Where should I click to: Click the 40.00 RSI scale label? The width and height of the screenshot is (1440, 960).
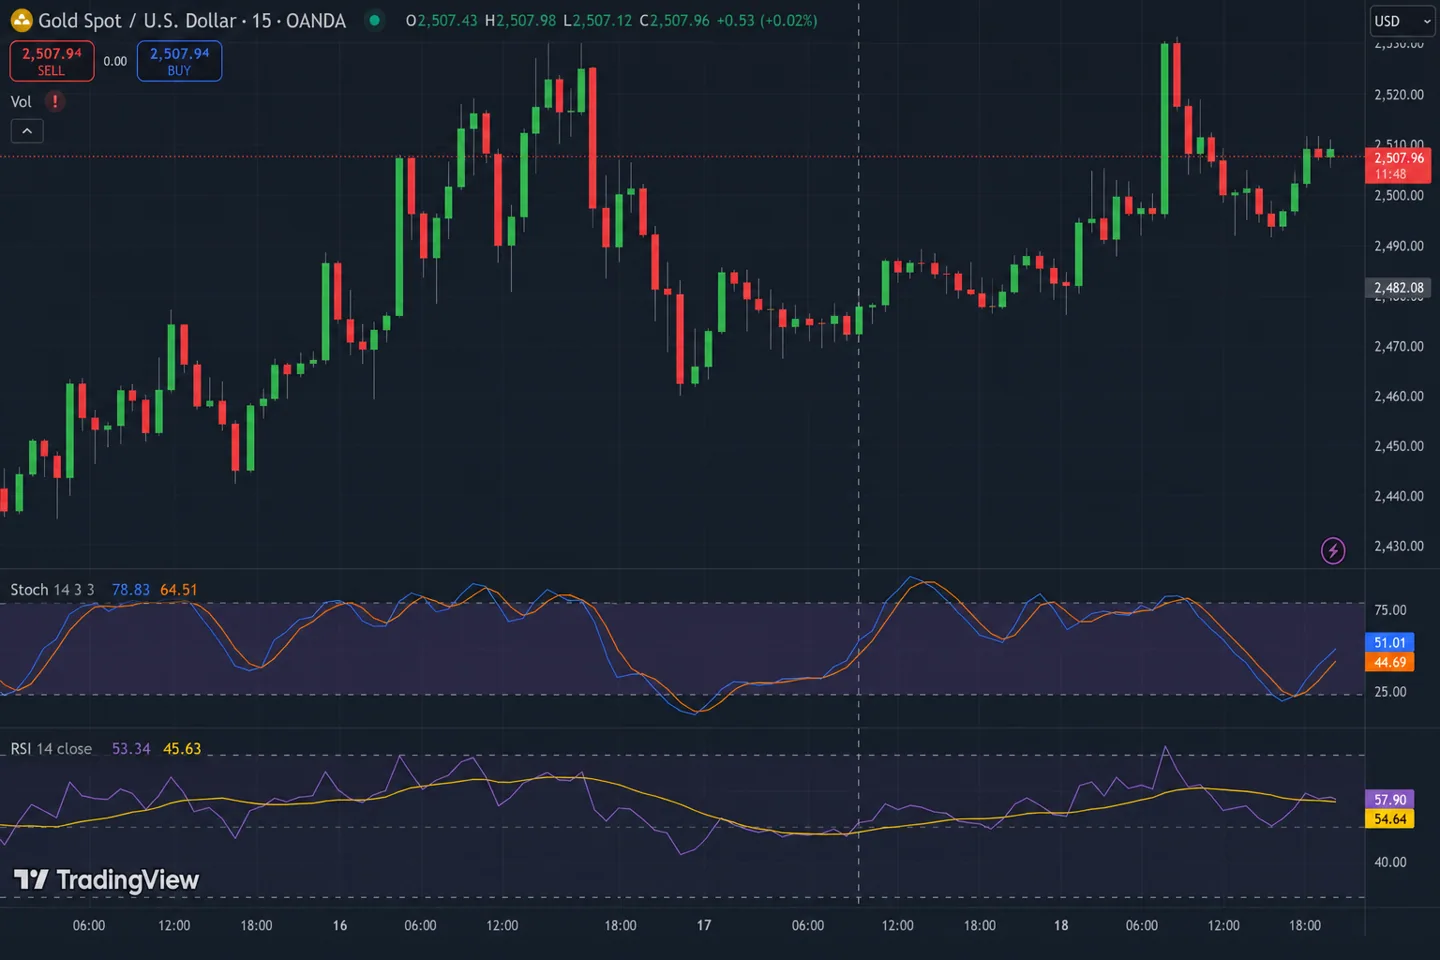(1390, 862)
